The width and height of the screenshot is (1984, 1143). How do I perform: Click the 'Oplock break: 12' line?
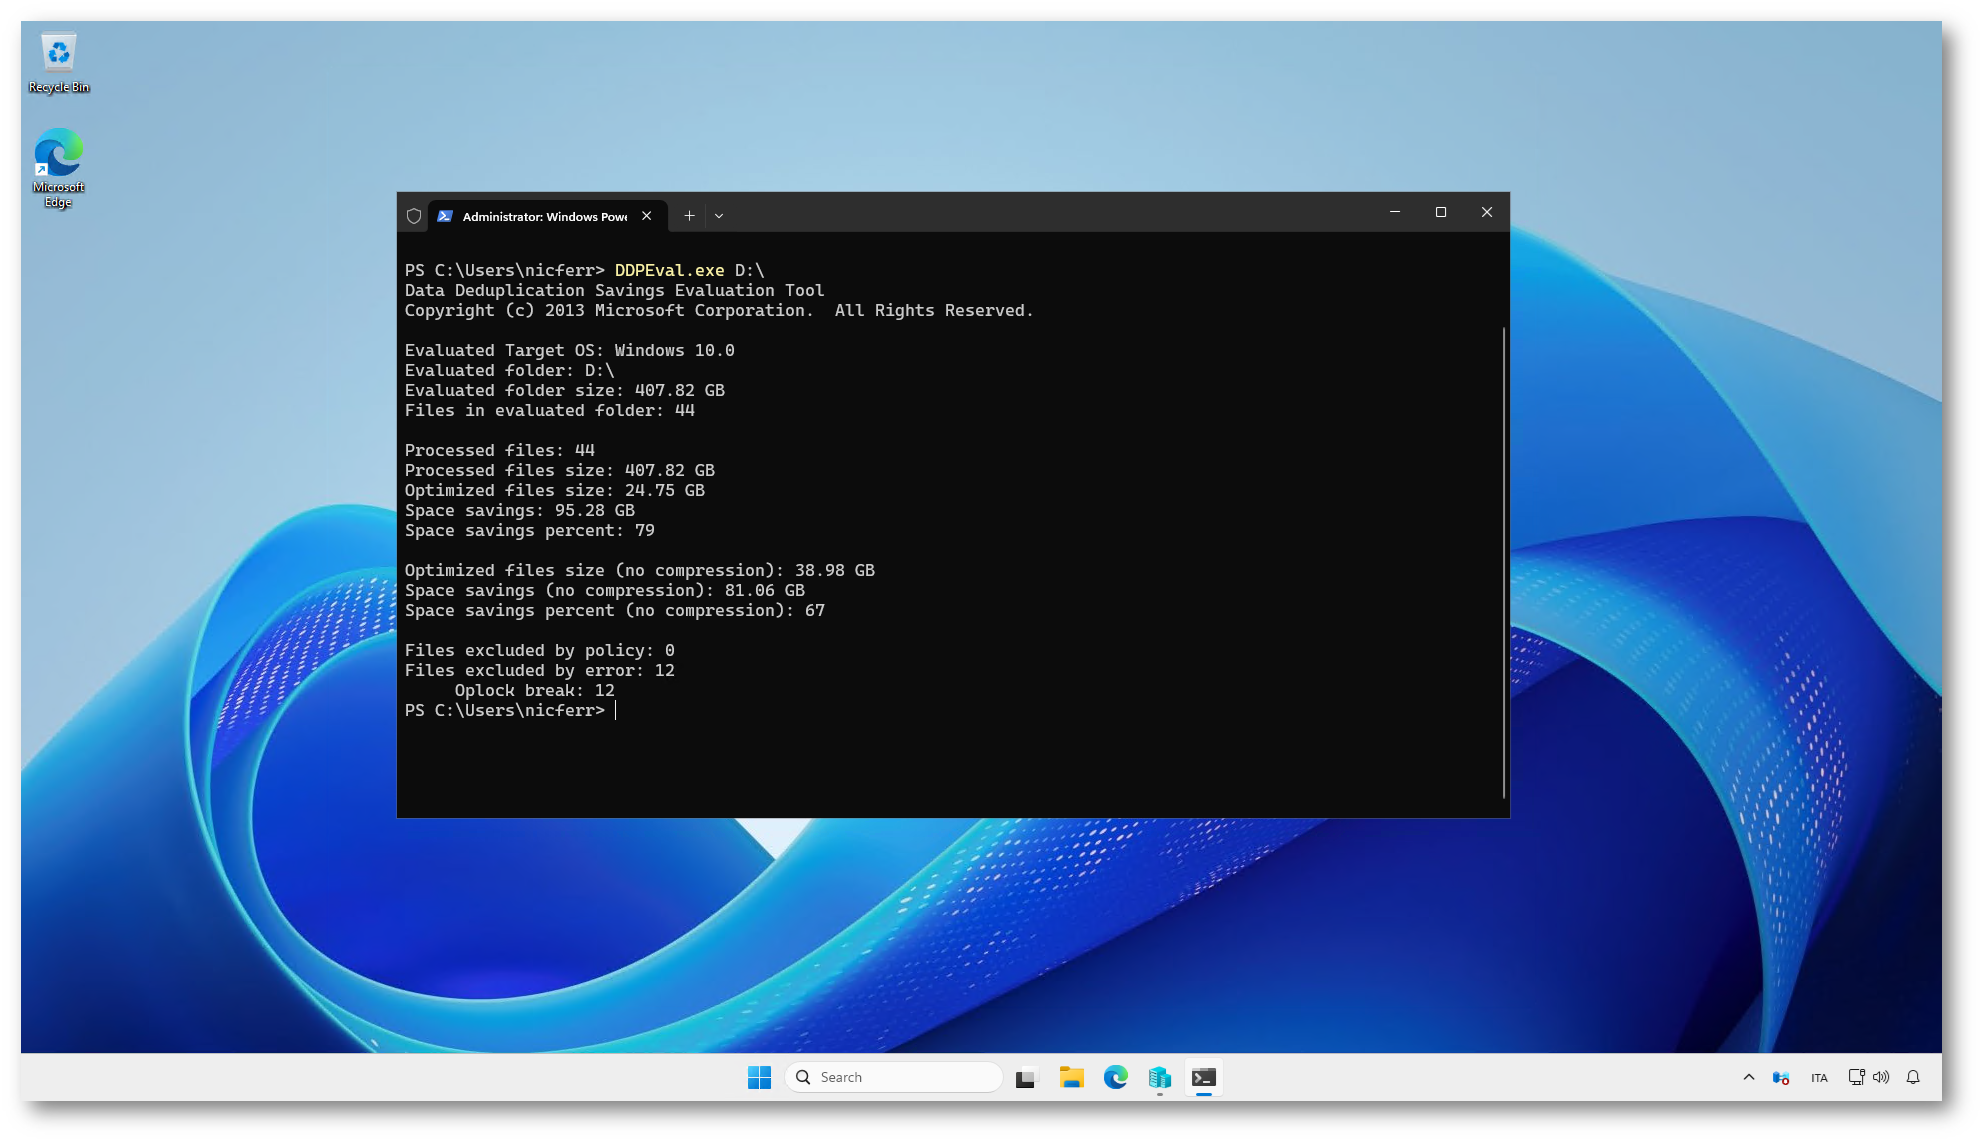pos(534,690)
